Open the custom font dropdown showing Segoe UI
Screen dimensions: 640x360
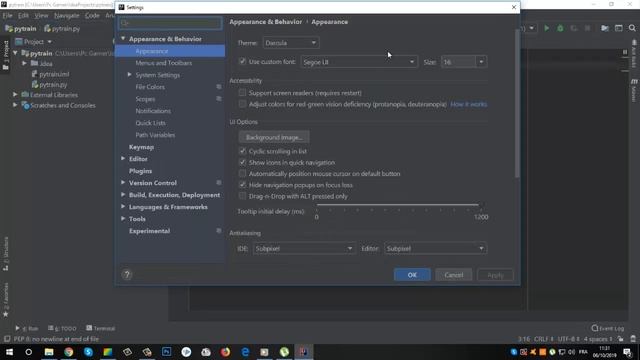[x=359, y=62]
